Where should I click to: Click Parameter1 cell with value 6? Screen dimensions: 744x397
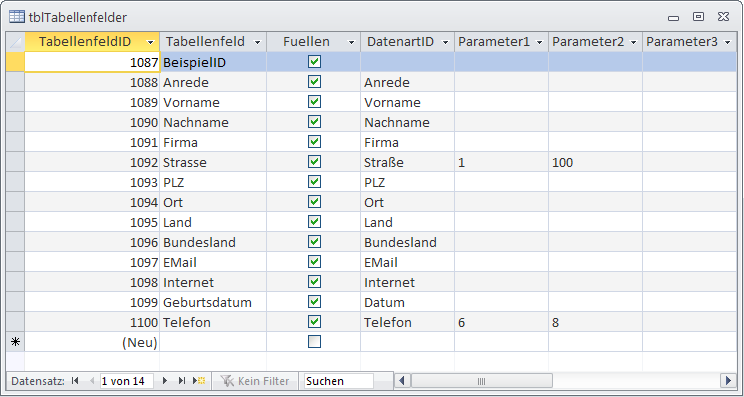(x=502, y=322)
